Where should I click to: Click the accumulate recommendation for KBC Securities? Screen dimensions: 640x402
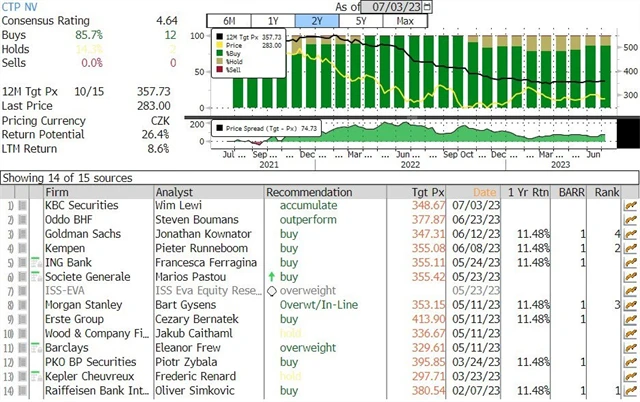(309, 205)
